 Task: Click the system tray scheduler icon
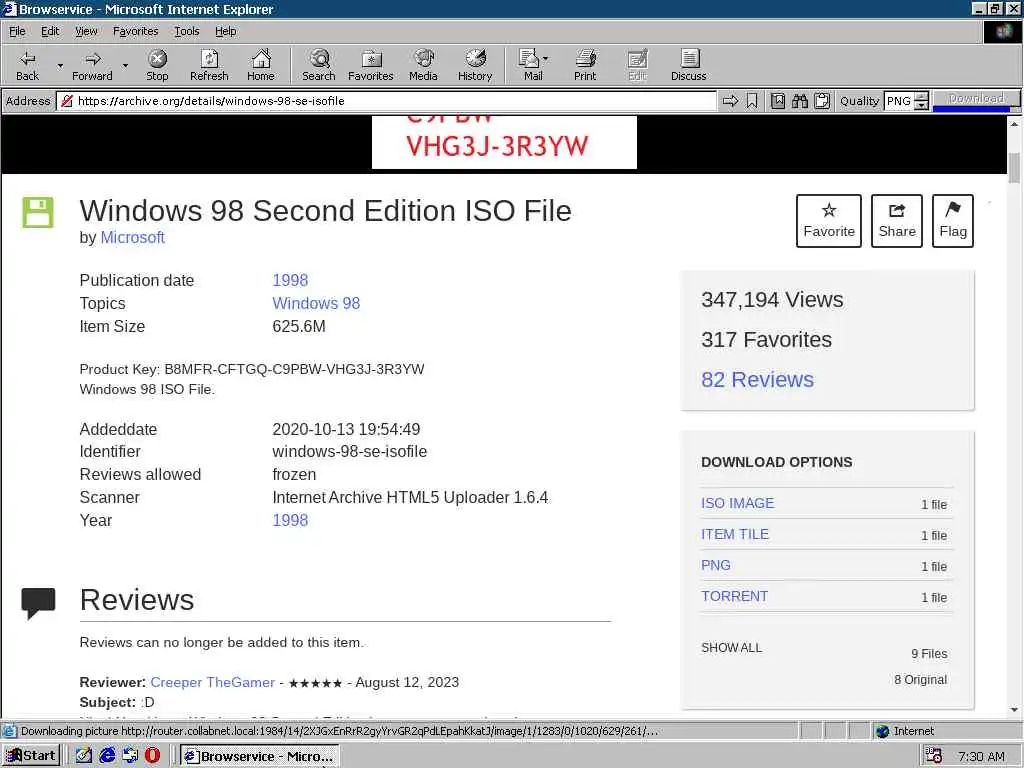click(x=934, y=756)
